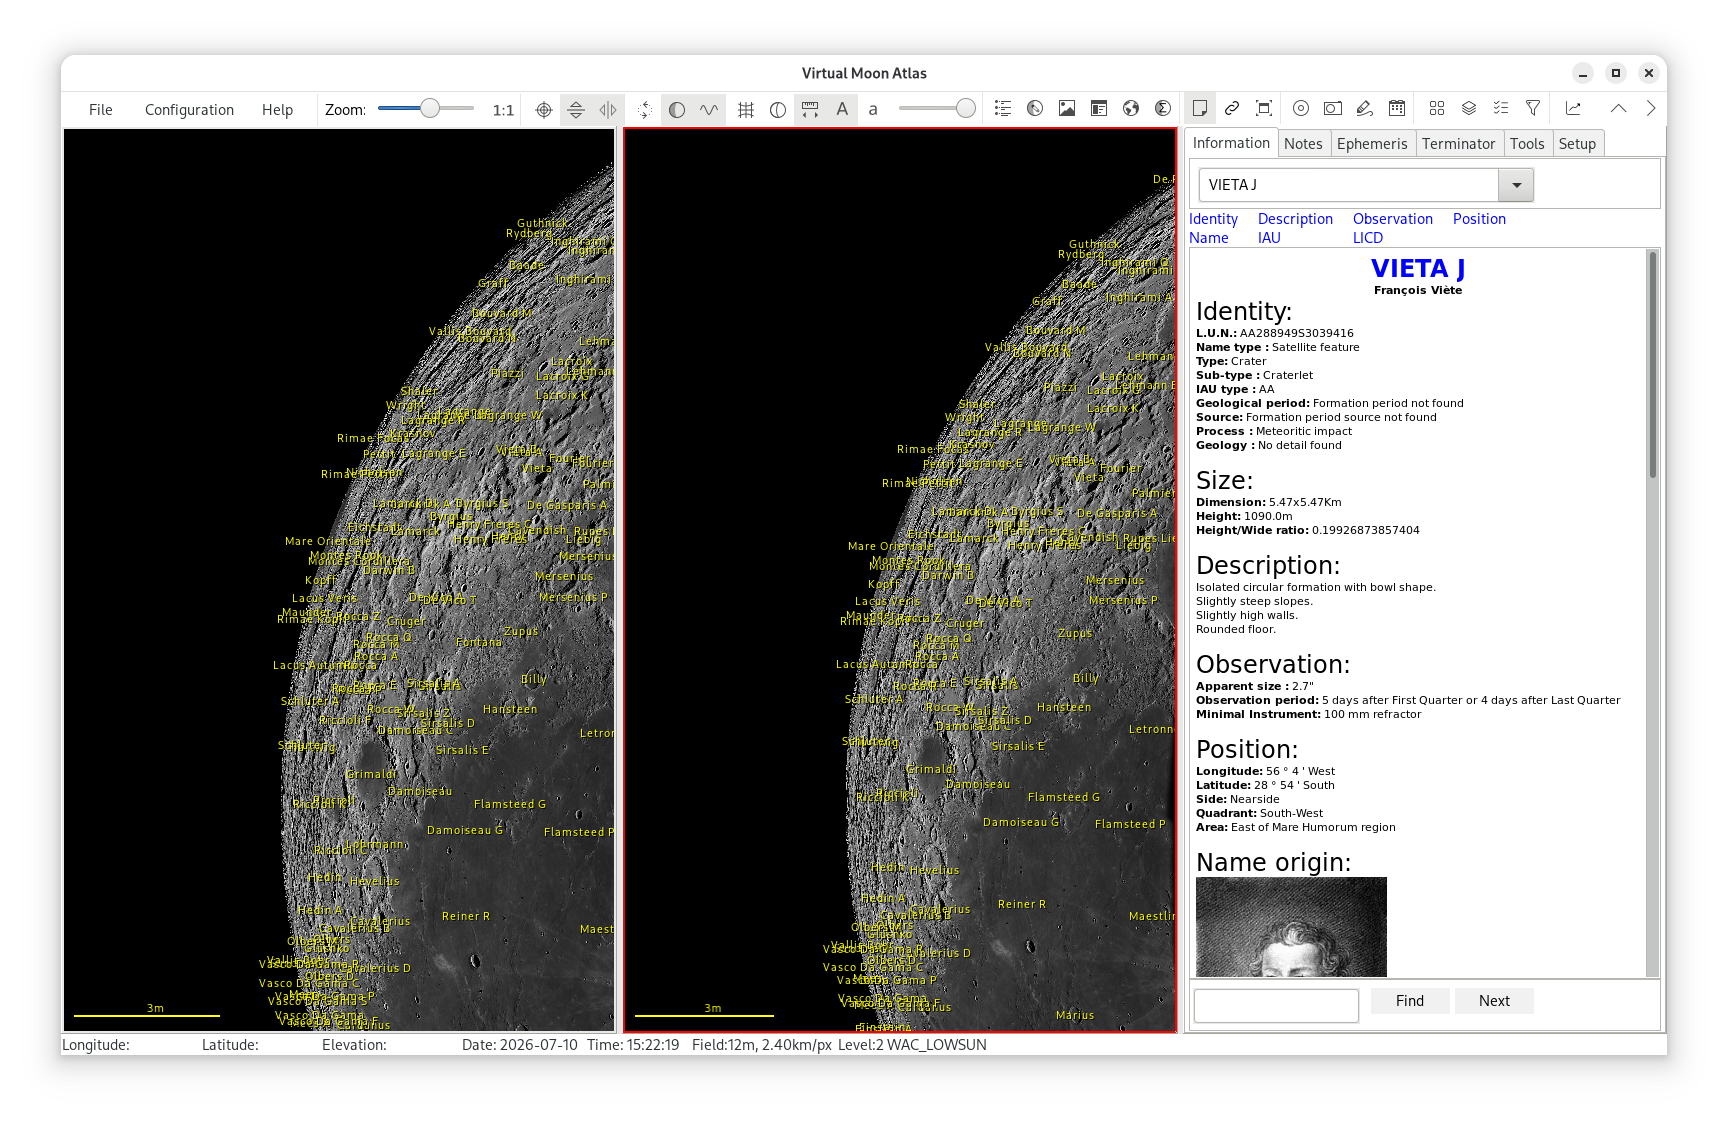
Task: Jump to the Position link
Action: point(1479,219)
